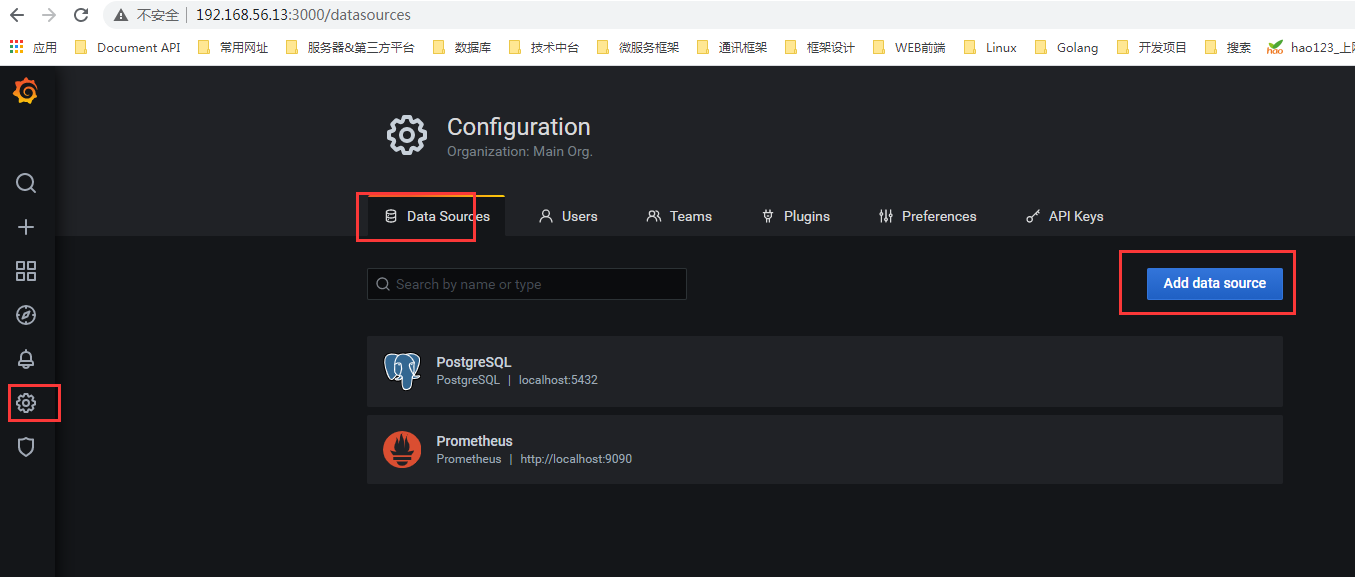Open the hao123 bookmark
Viewport: 1355px width, 577px height.
point(1311,47)
